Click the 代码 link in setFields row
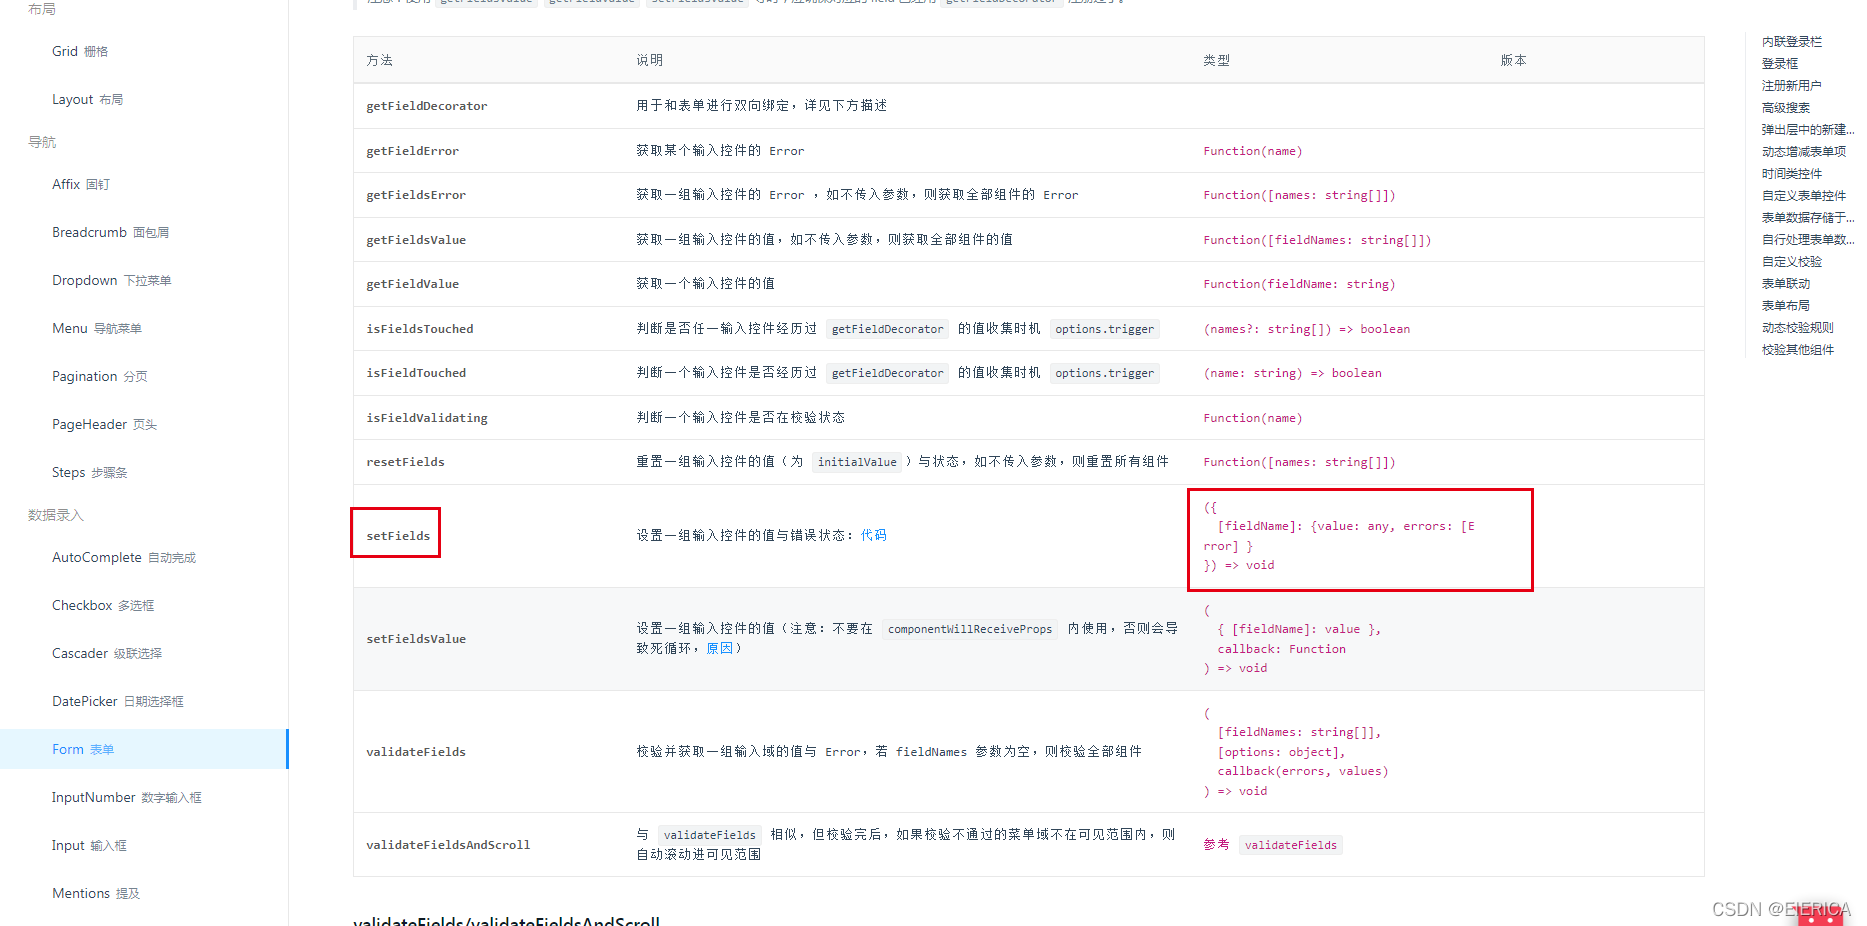This screenshot has height=926, width=1867. [x=874, y=535]
